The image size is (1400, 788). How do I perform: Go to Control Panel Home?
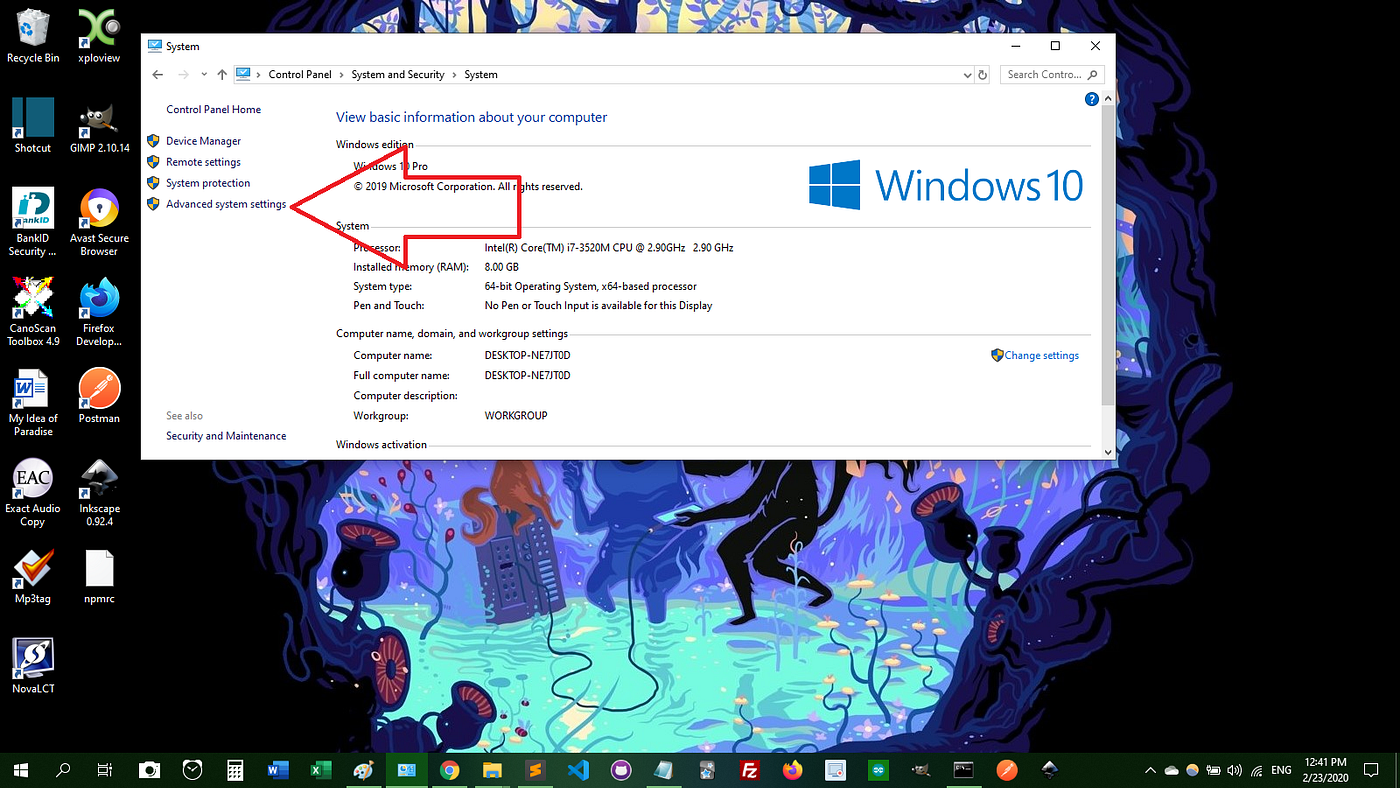pos(213,110)
